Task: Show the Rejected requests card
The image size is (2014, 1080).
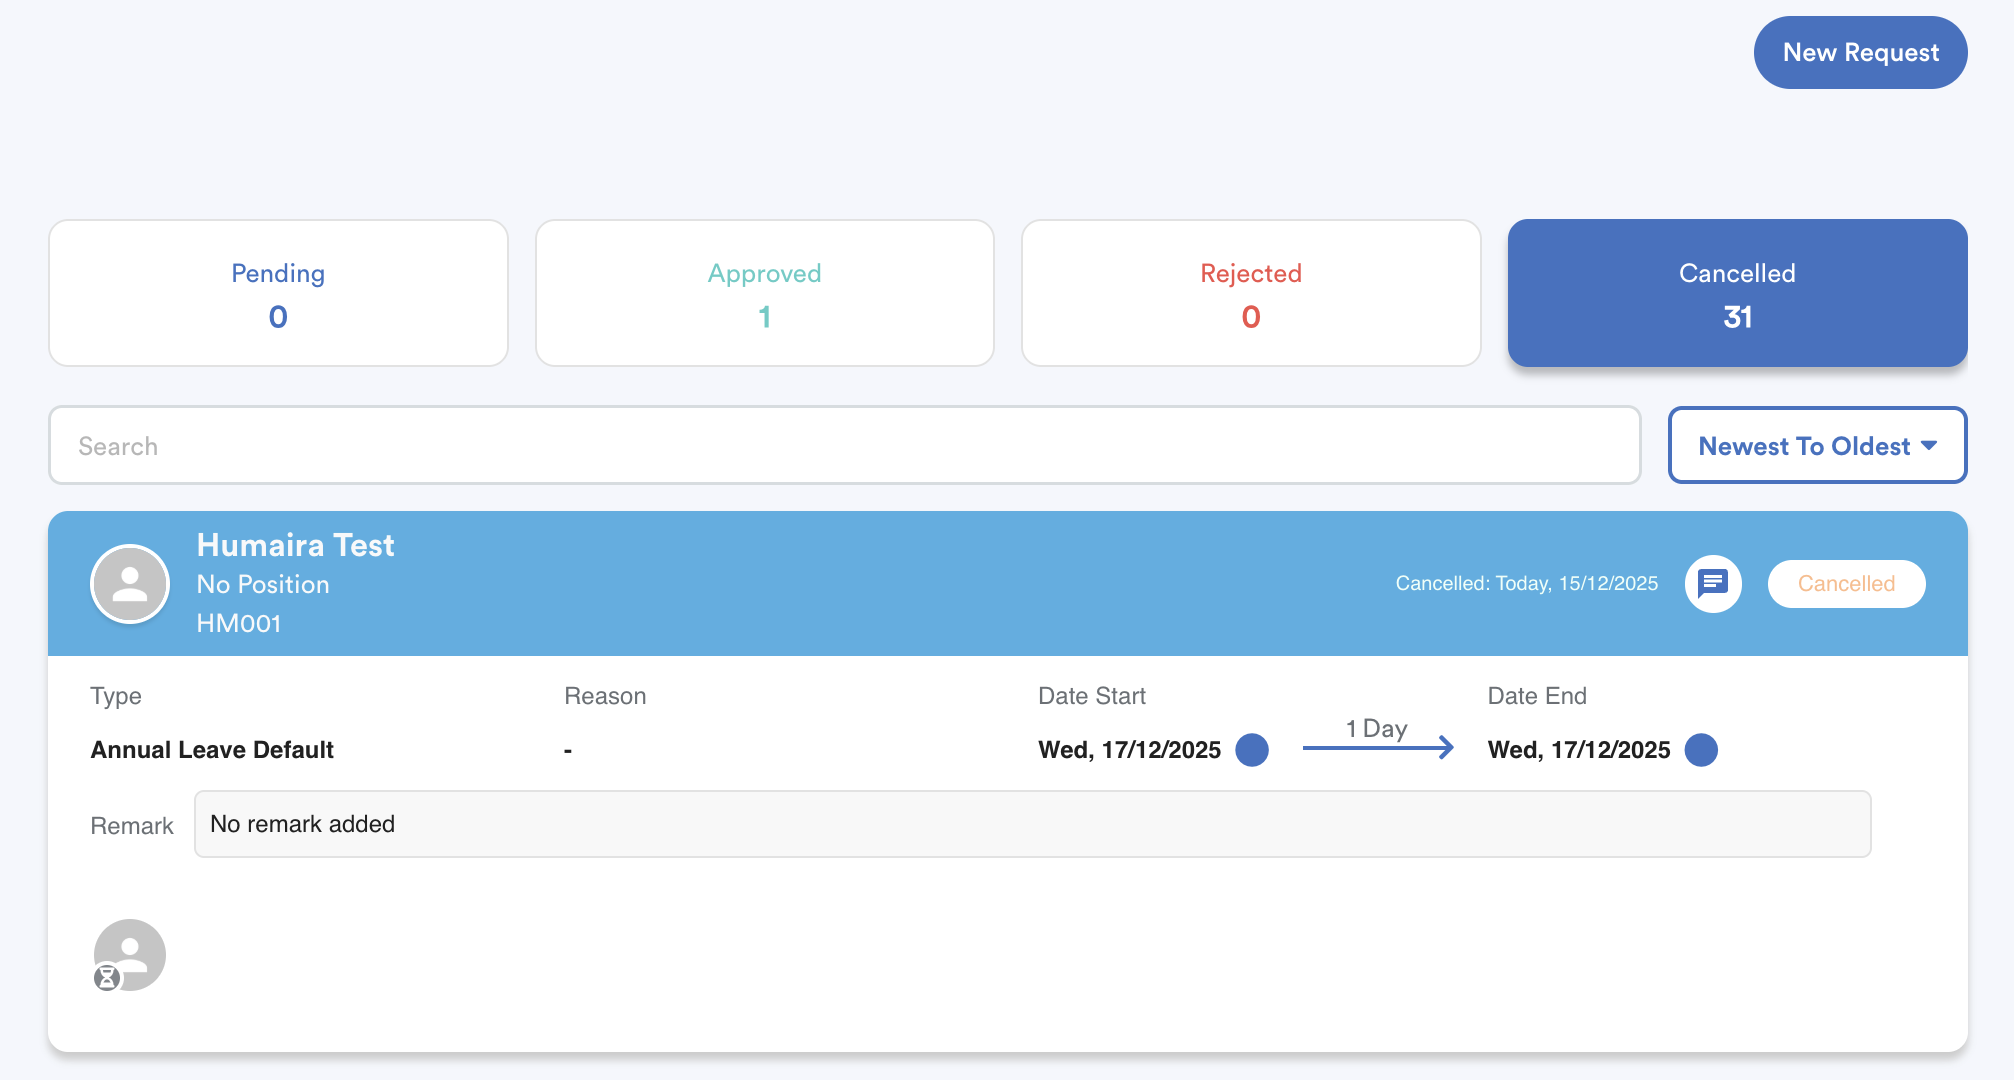Action: 1250,293
